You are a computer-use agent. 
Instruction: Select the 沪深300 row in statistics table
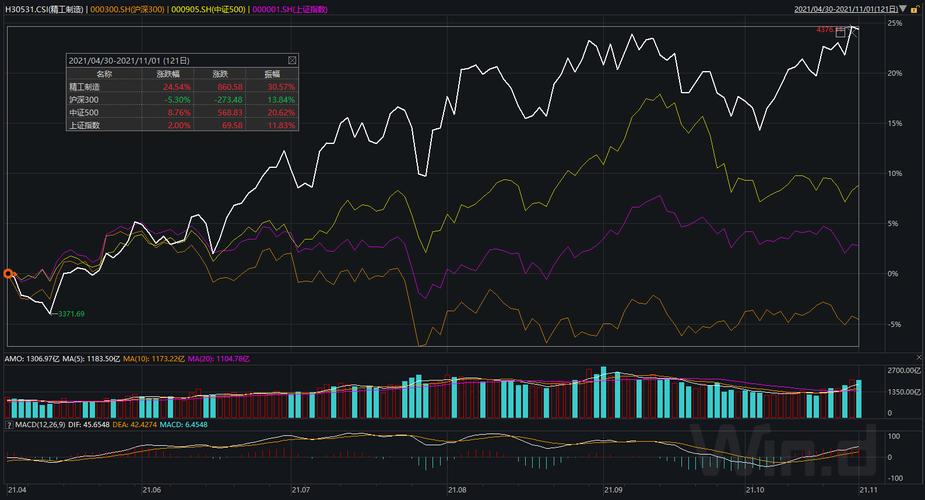182,100
